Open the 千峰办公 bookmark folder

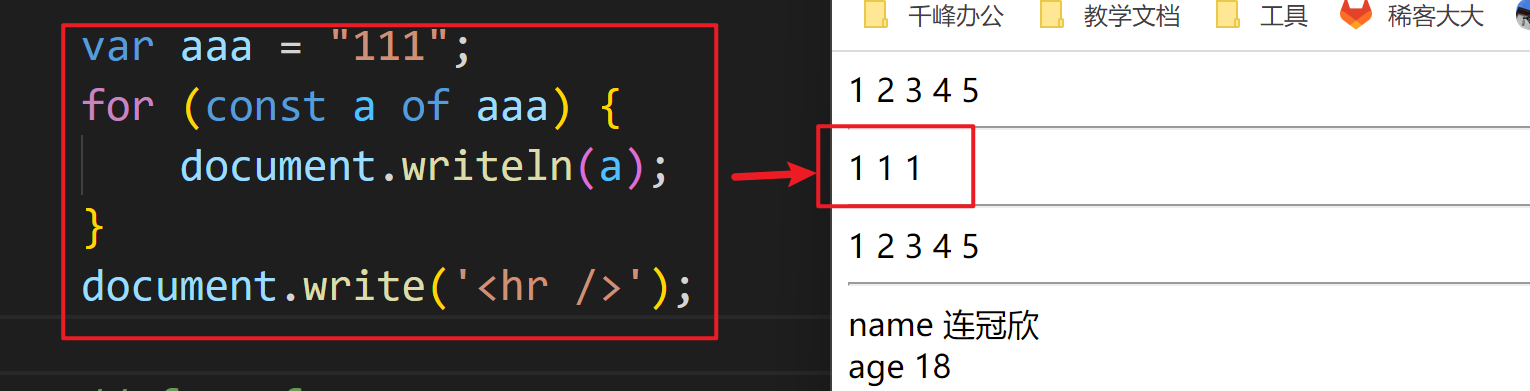tap(934, 15)
